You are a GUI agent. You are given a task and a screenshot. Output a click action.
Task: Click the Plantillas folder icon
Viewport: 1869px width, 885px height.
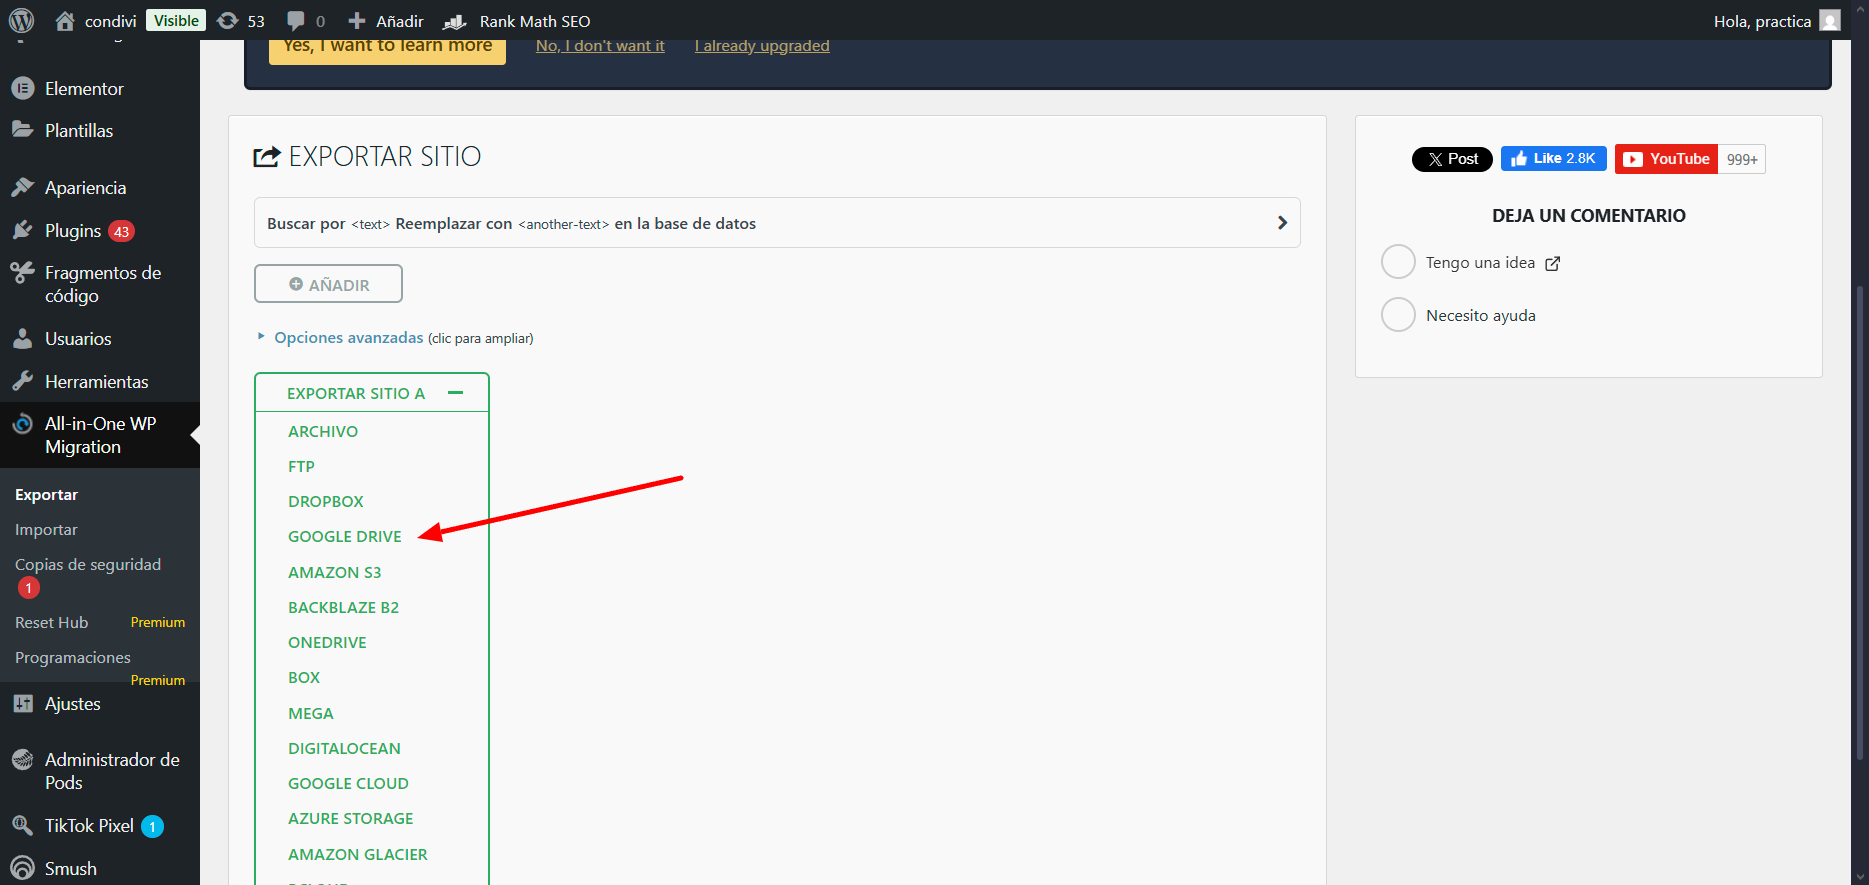pyautogui.click(x=22, y=130)
